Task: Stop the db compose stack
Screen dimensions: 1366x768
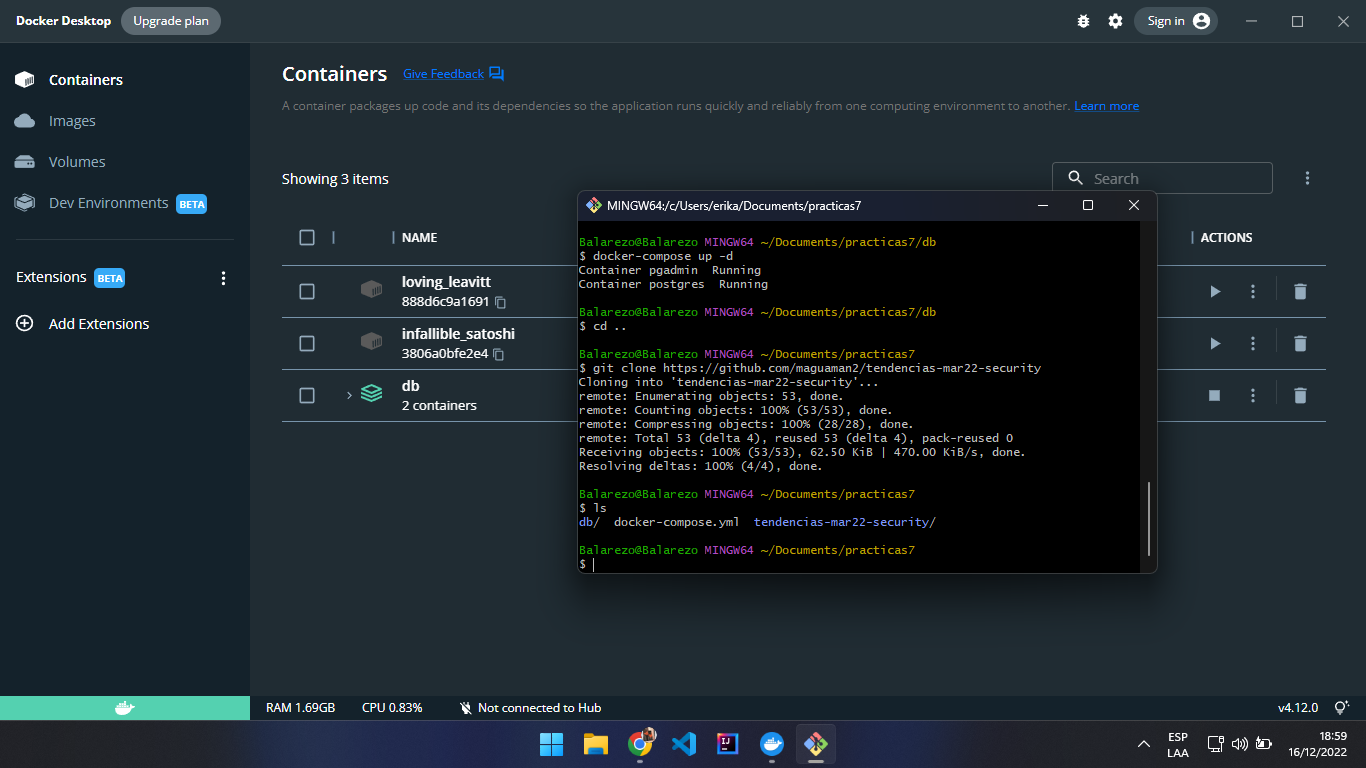Action: pyautogui.click(x=1214, y=395)
